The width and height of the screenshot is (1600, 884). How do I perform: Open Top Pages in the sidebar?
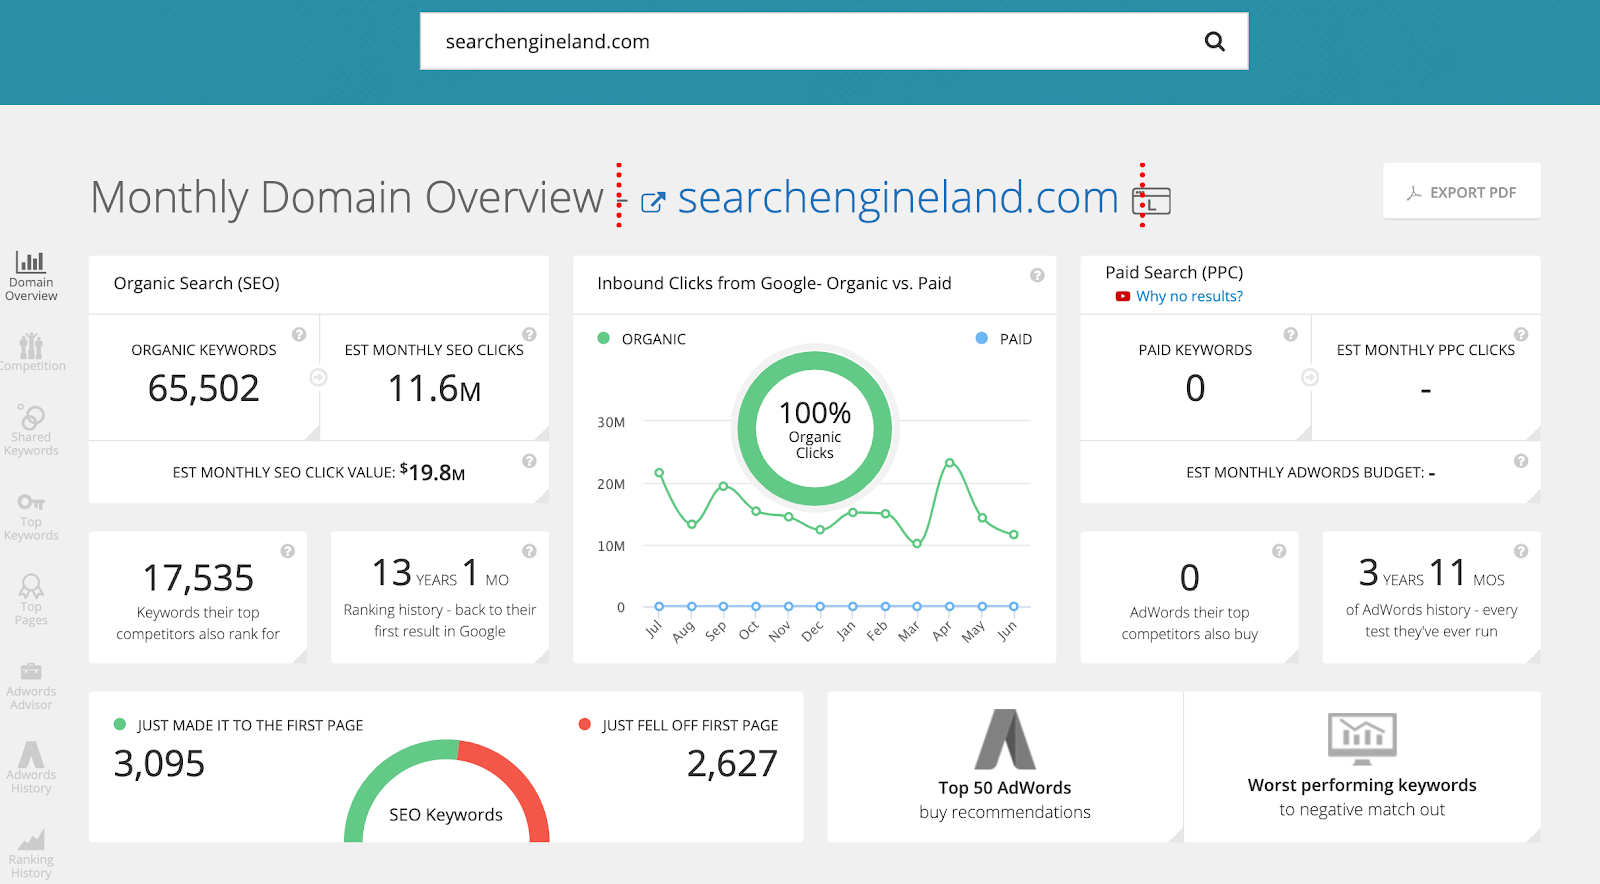(31, 600)
